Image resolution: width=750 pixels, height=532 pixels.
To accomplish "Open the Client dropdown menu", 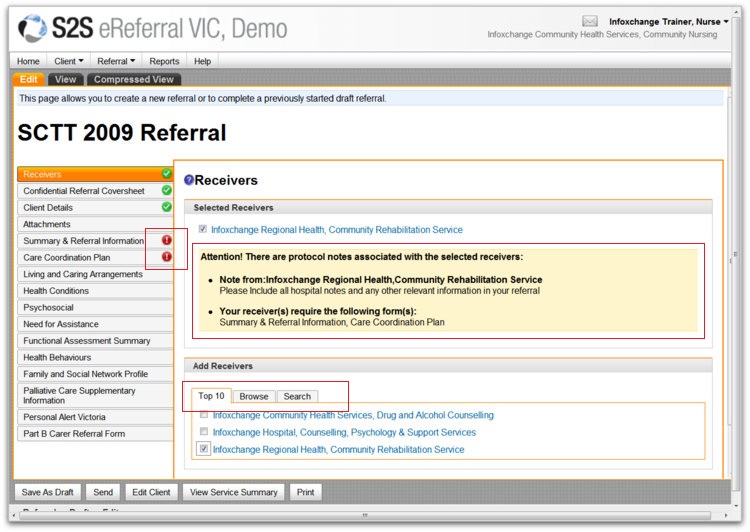I will 68,61.
